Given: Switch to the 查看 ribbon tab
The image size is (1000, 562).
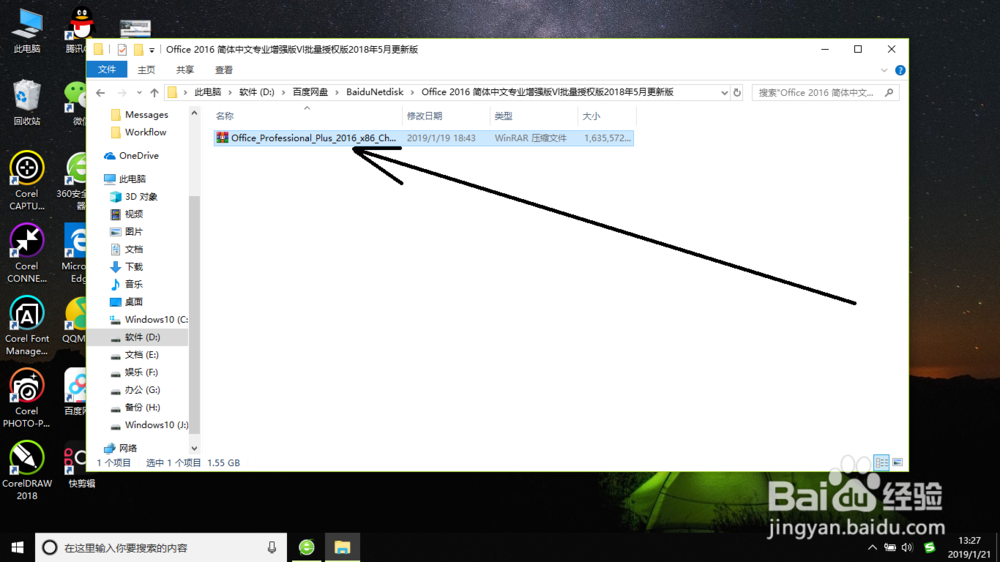Looking at the screenshot, I should tap(224, 70).
